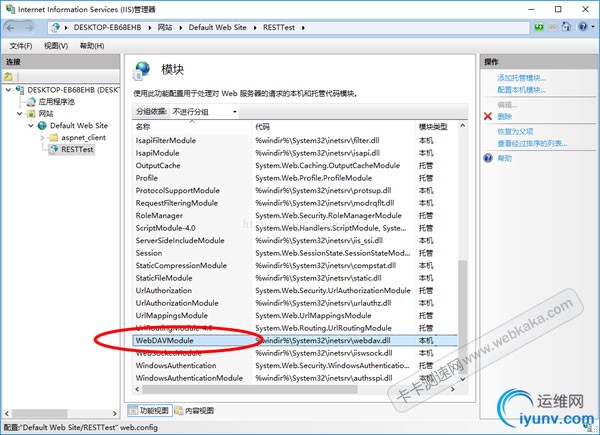Expand the aspnet_client folder node

point(42,137)
